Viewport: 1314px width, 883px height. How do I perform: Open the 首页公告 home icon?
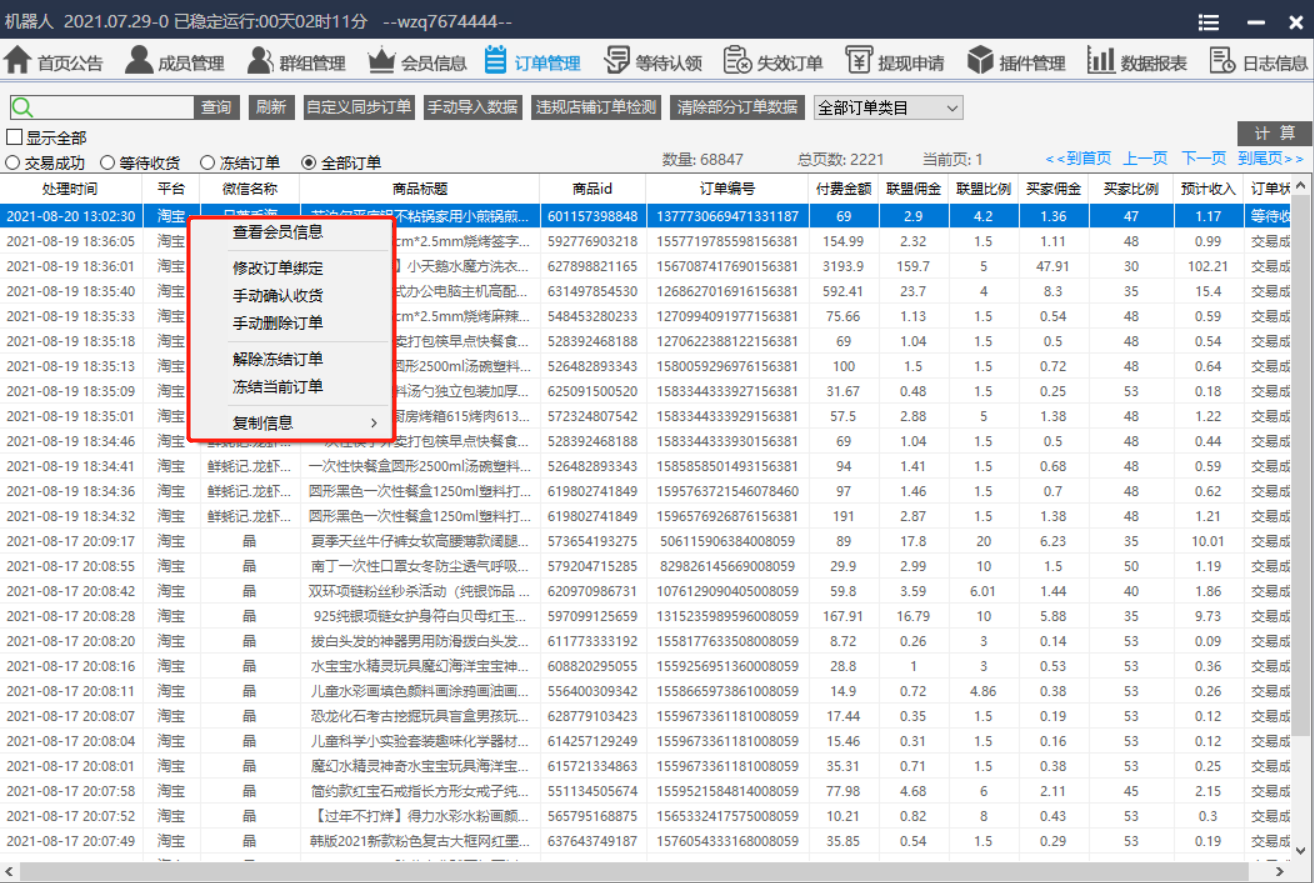18,60
